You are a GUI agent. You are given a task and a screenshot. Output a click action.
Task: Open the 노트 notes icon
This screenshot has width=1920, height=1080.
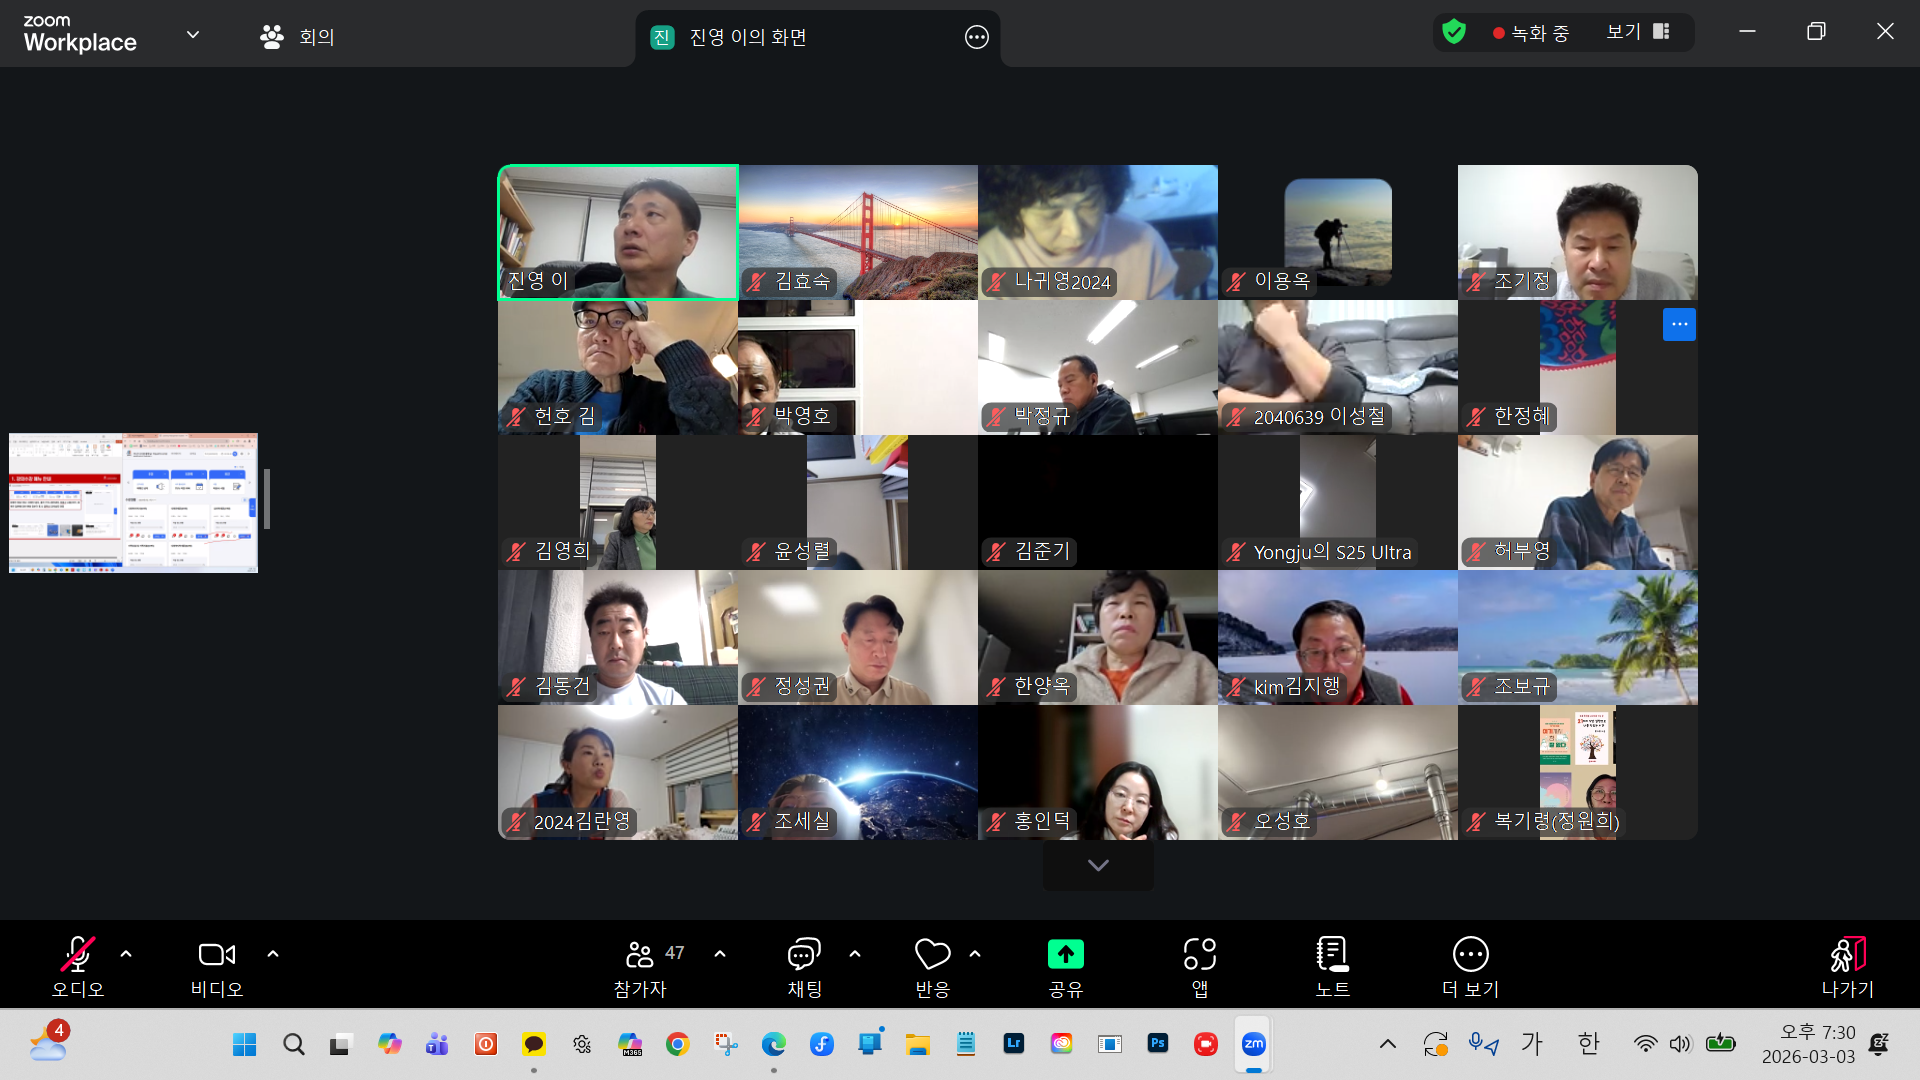click(1332, 955)
